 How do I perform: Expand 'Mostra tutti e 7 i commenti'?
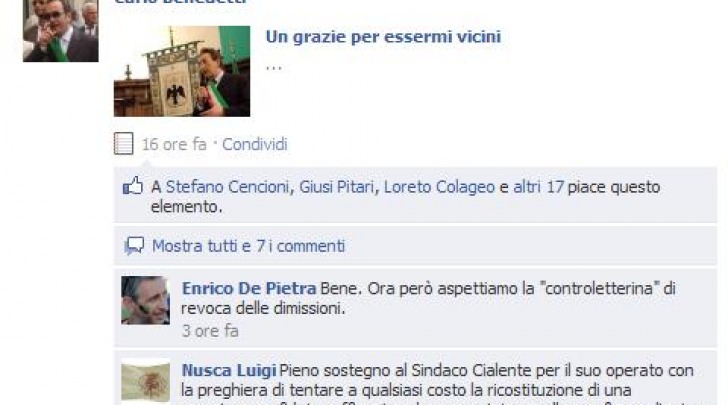pos(248,246)
